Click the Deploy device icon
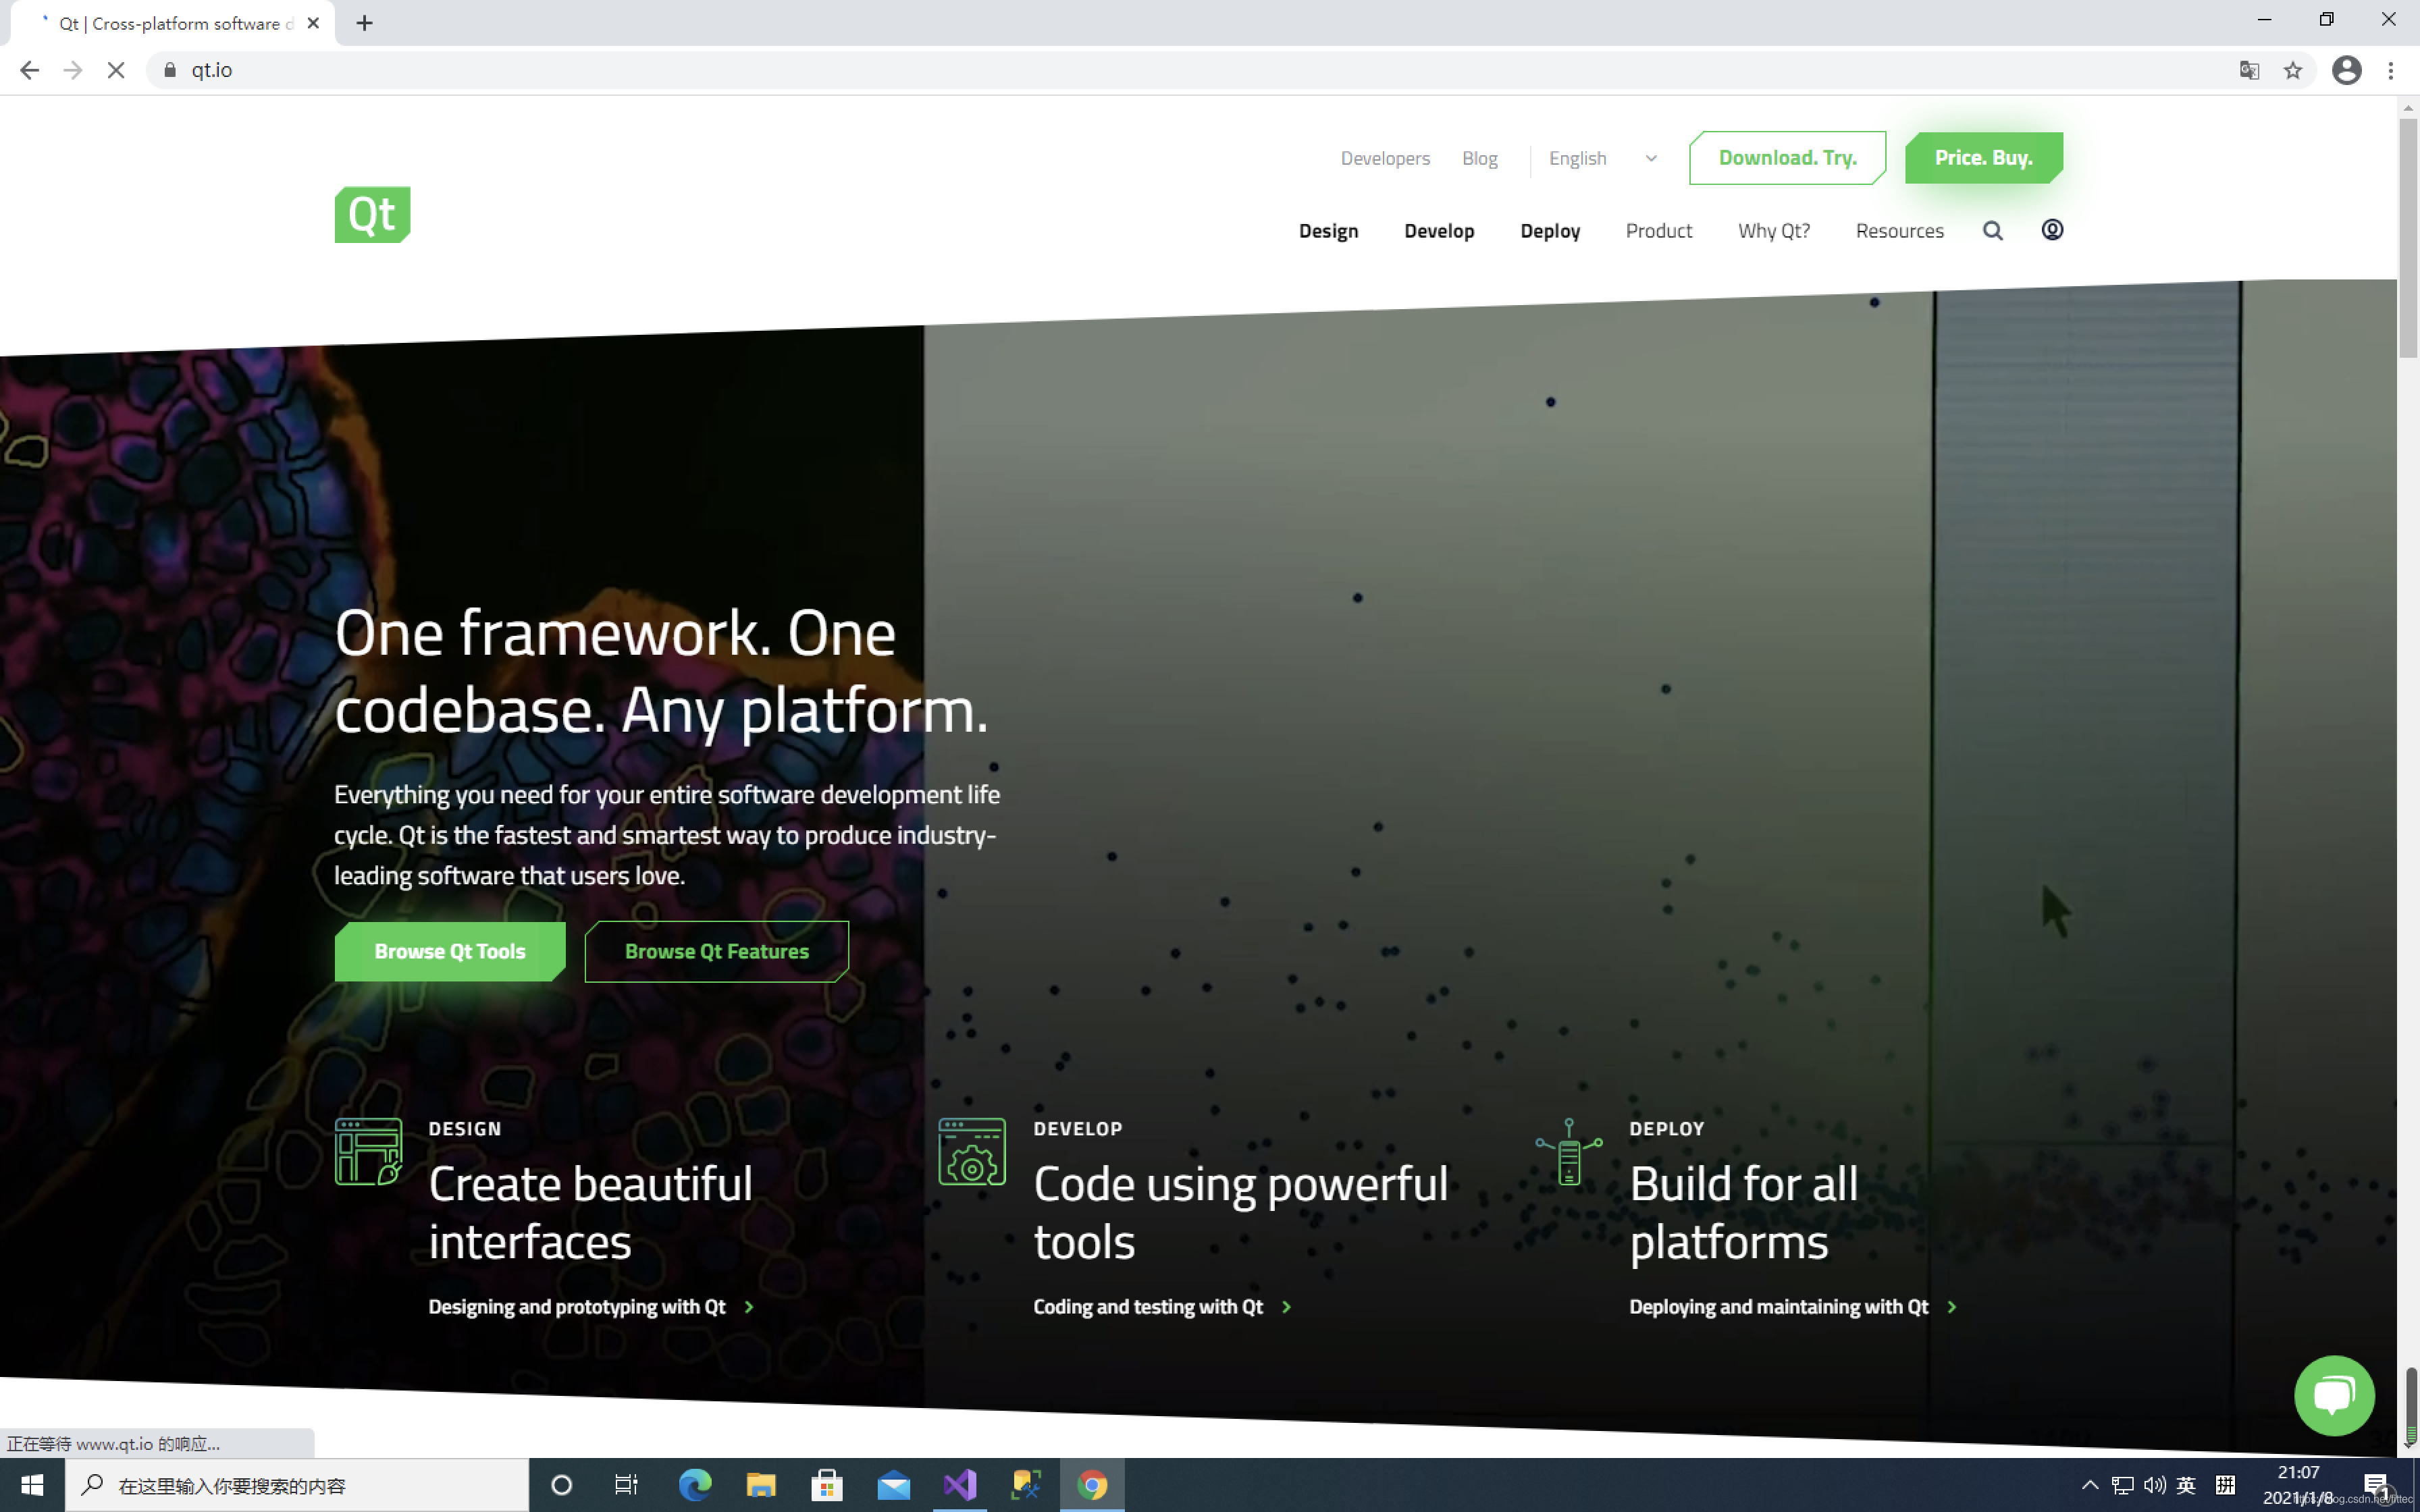 (1569, 1151)
